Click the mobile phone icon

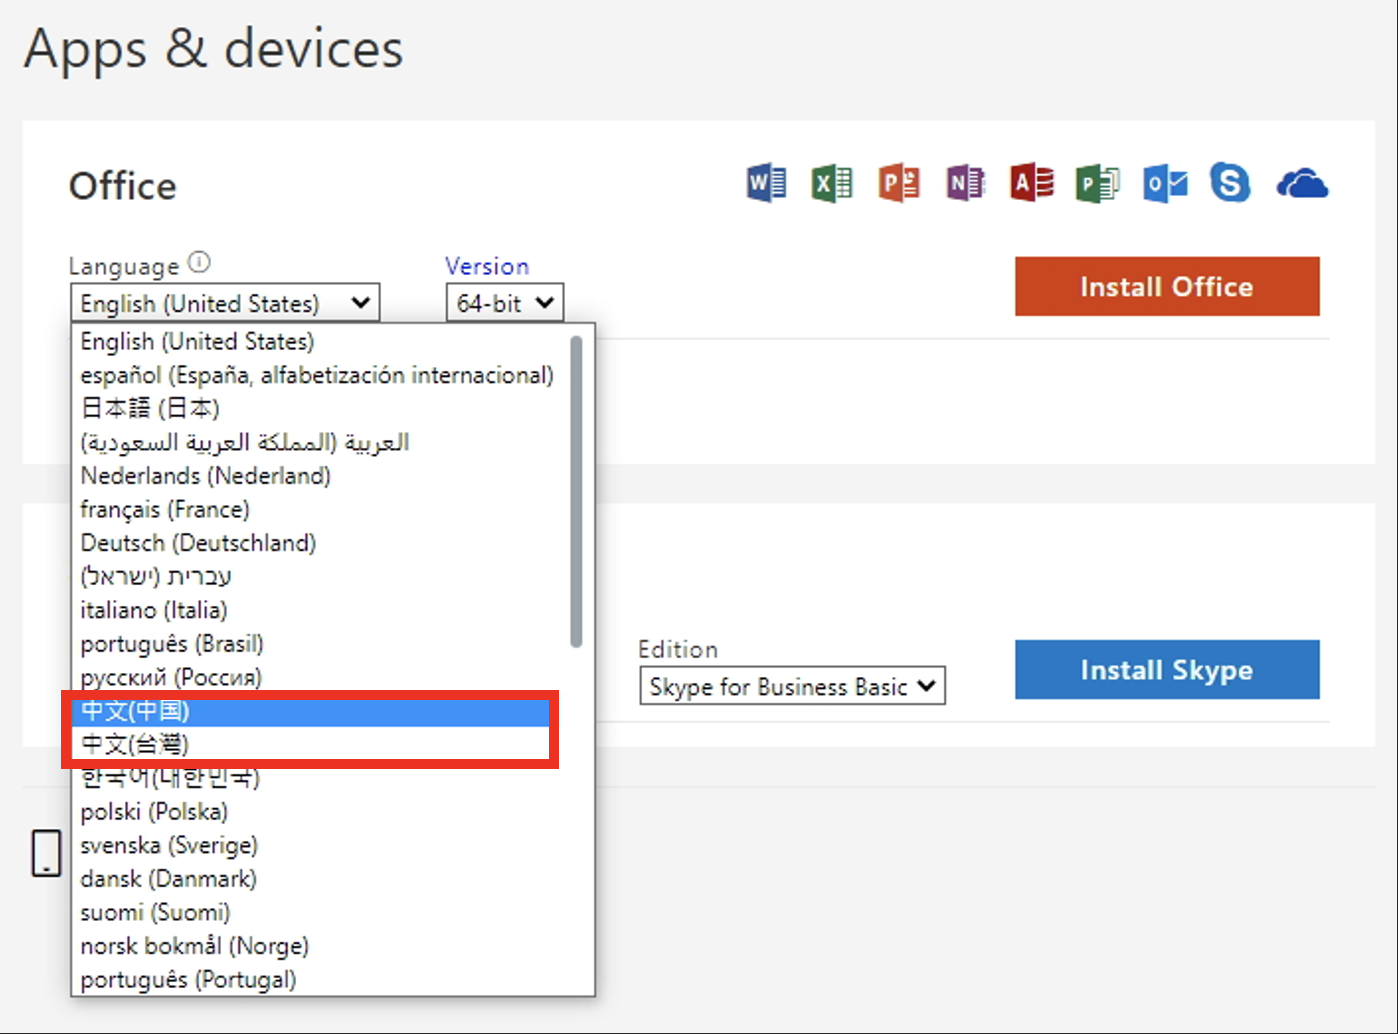[46, 853]
